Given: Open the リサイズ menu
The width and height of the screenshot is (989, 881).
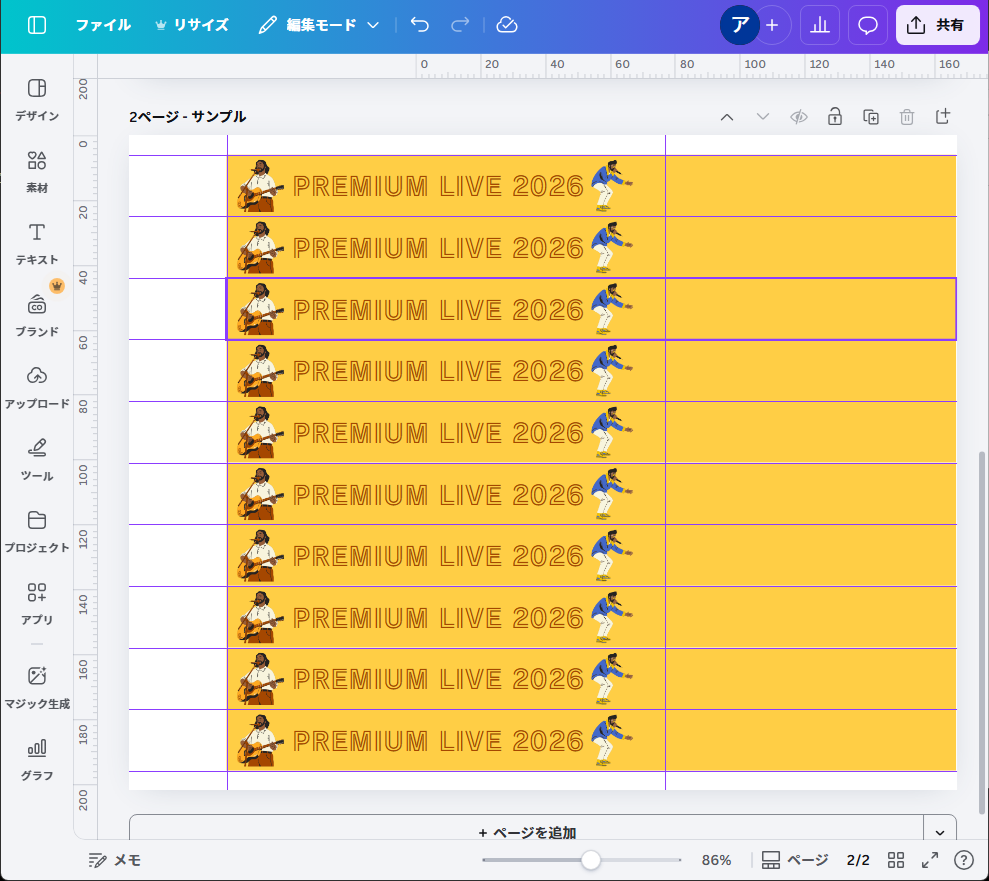Looking at the screenshot, I should pyautogui.click(x=191, y=25).
